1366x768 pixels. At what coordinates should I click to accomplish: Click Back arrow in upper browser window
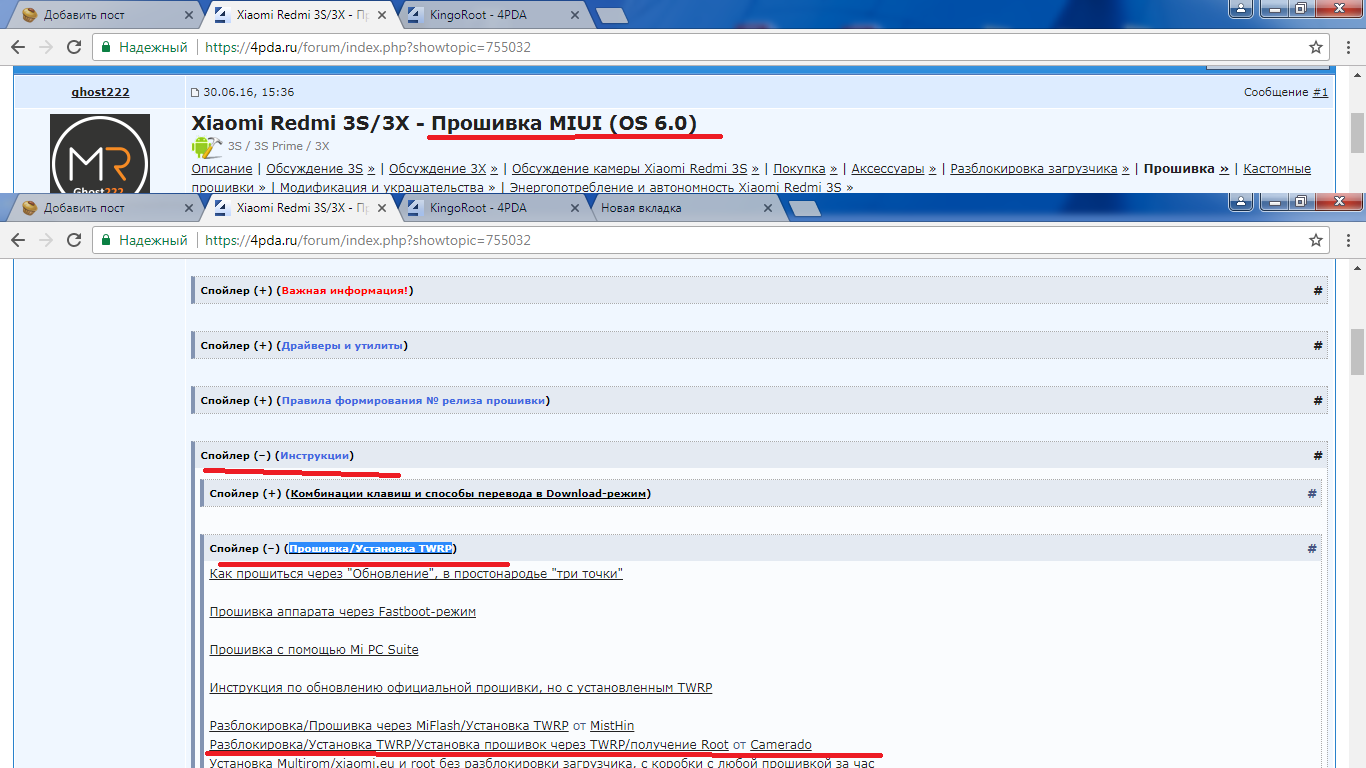click(19, 47)
